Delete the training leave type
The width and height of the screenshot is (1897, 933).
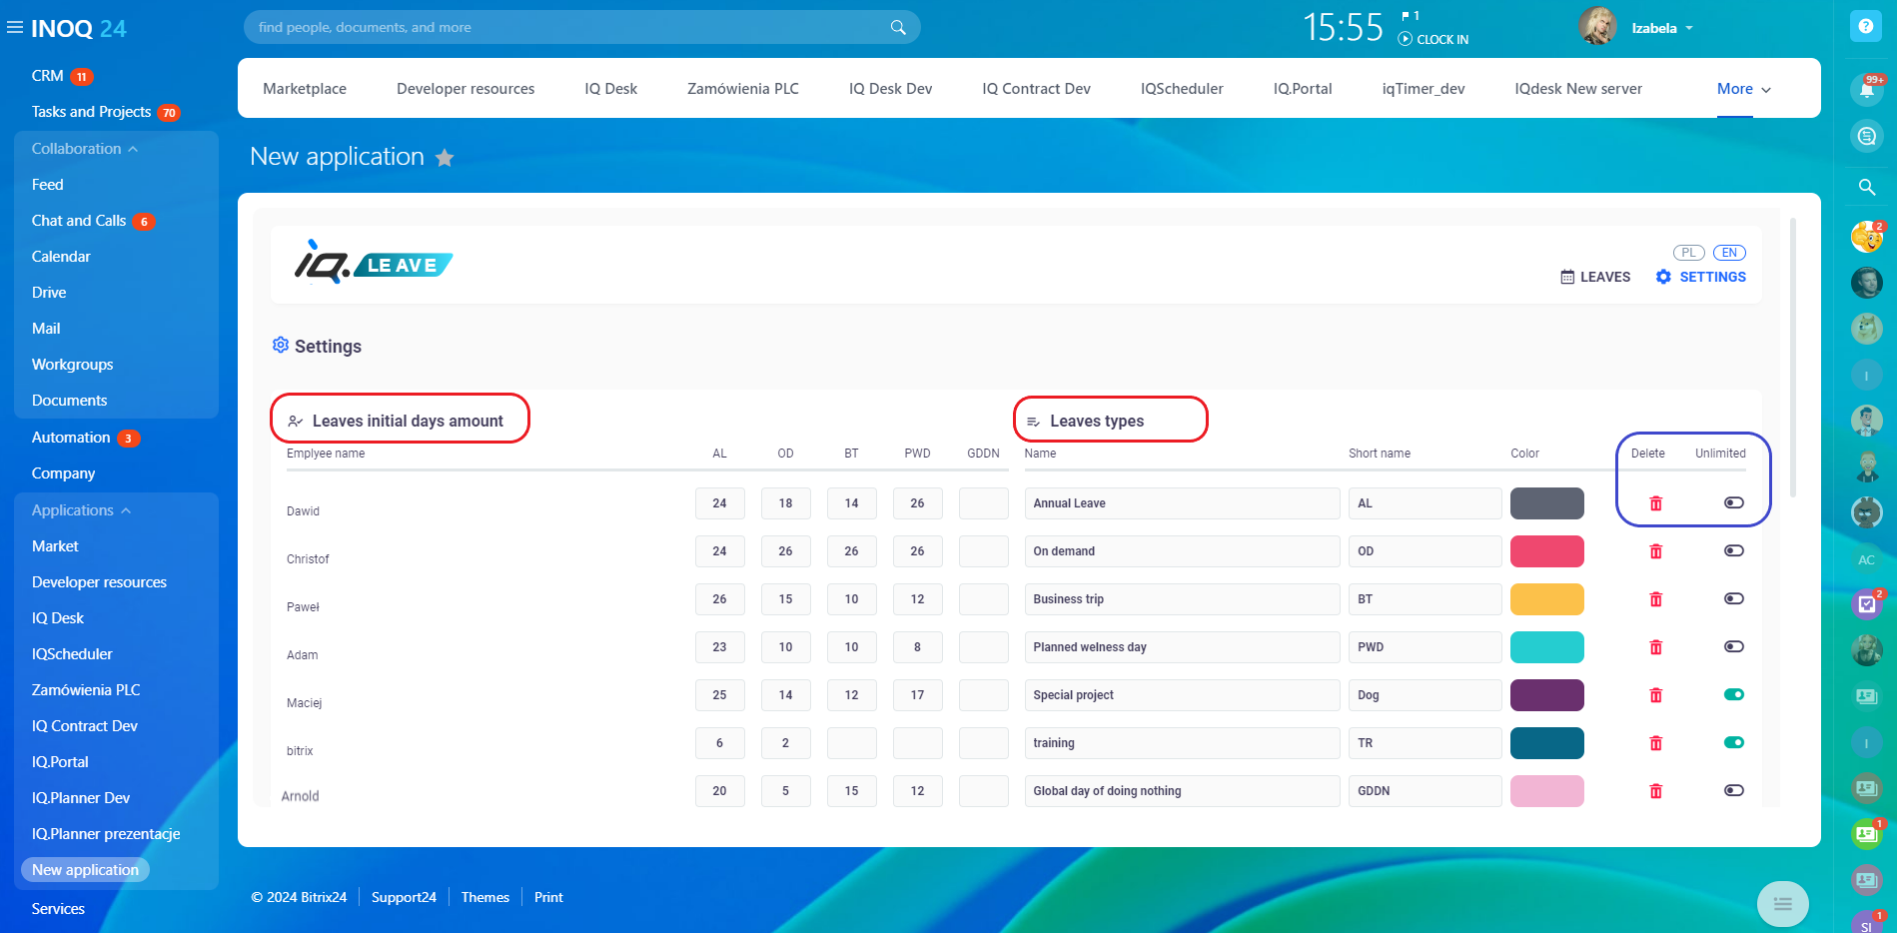click(x=1656, y=743)
